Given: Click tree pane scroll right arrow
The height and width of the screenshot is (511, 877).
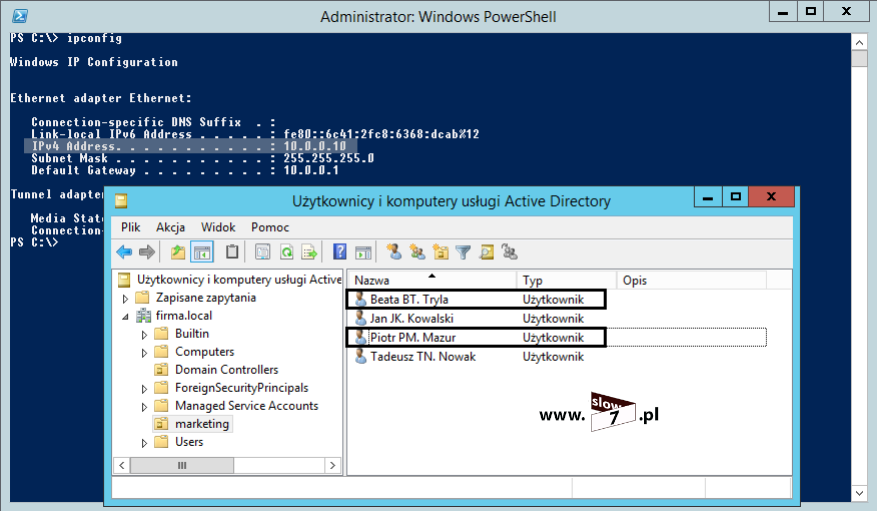Looking at the screenshot, I should [x=333, y=465].
